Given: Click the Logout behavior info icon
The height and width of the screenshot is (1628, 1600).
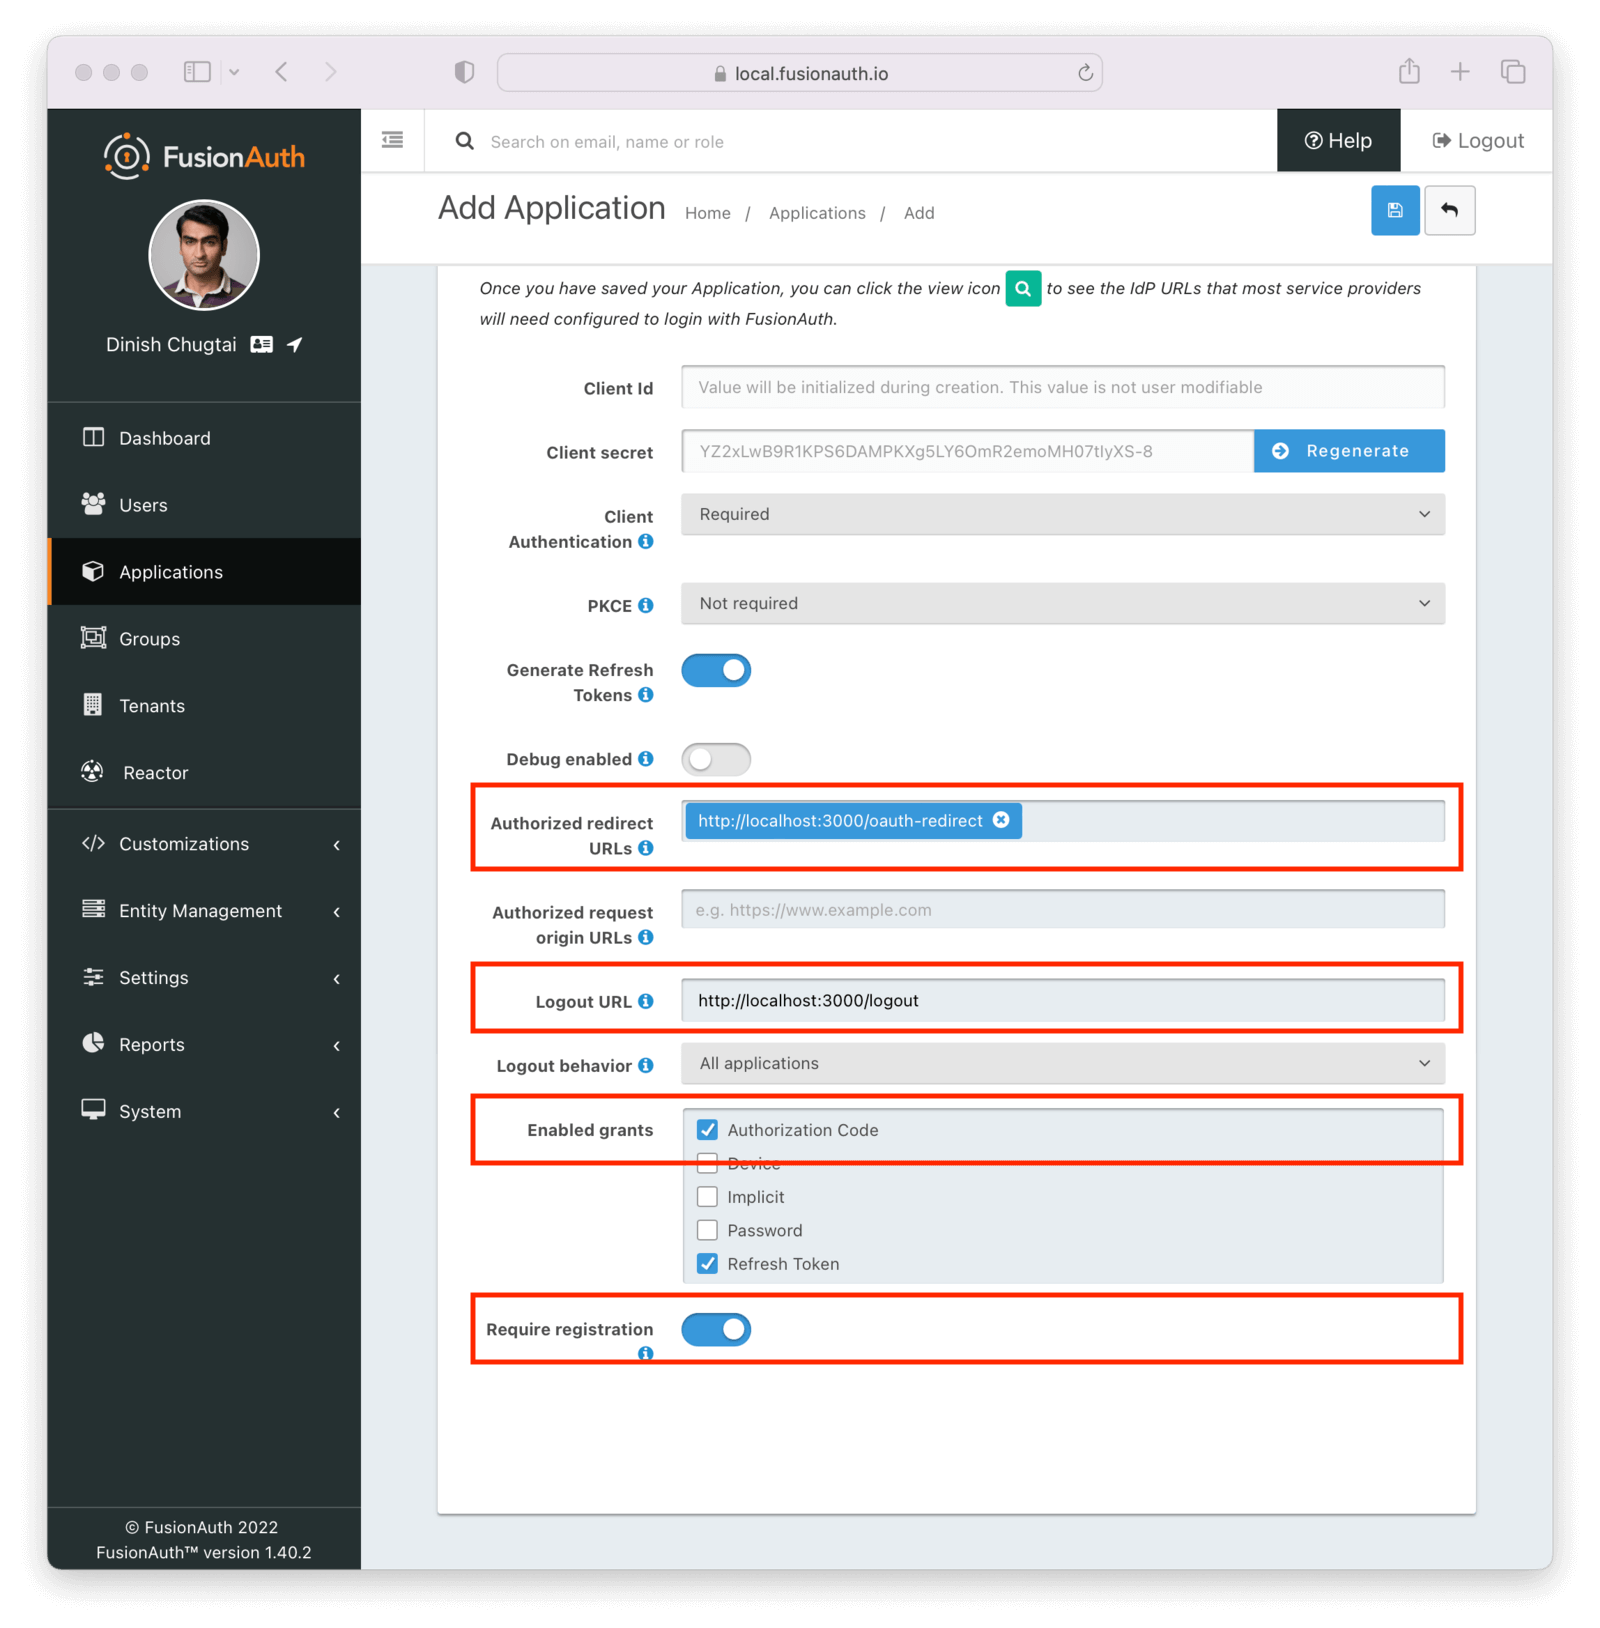Looking at the screenshot, I should tap(646, 1064).
